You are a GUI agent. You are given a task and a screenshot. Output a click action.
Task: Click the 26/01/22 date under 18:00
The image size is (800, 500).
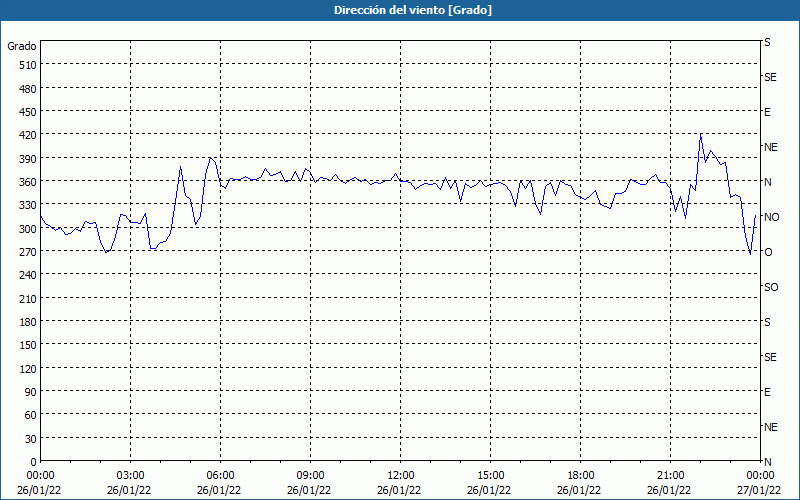(x=579, y=490)
